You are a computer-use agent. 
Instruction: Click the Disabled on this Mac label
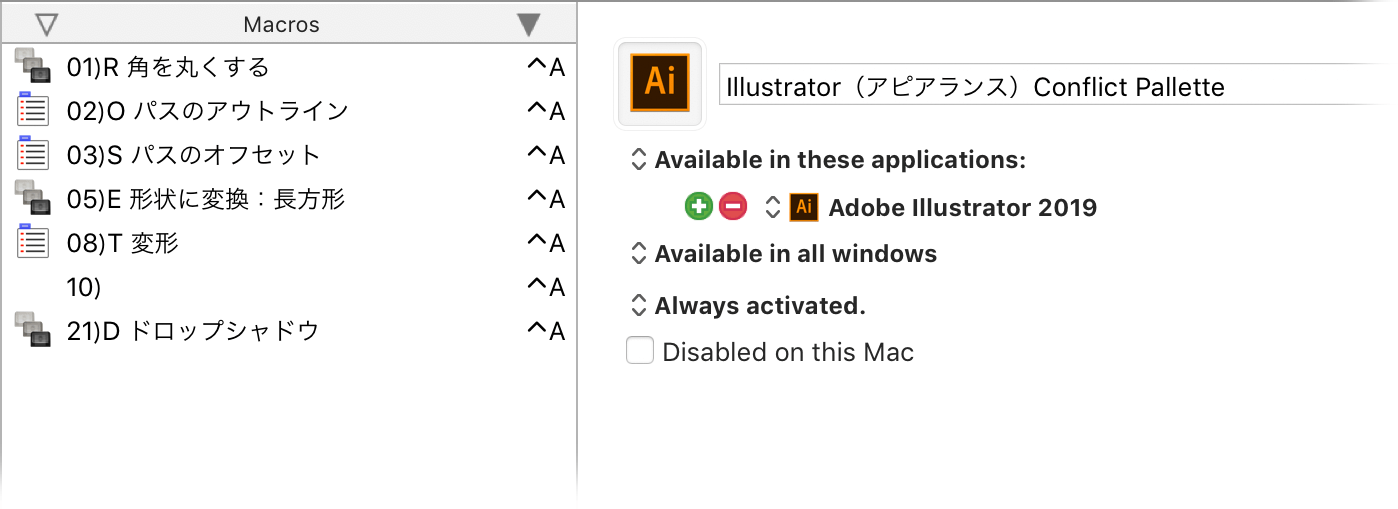point(788,352)
